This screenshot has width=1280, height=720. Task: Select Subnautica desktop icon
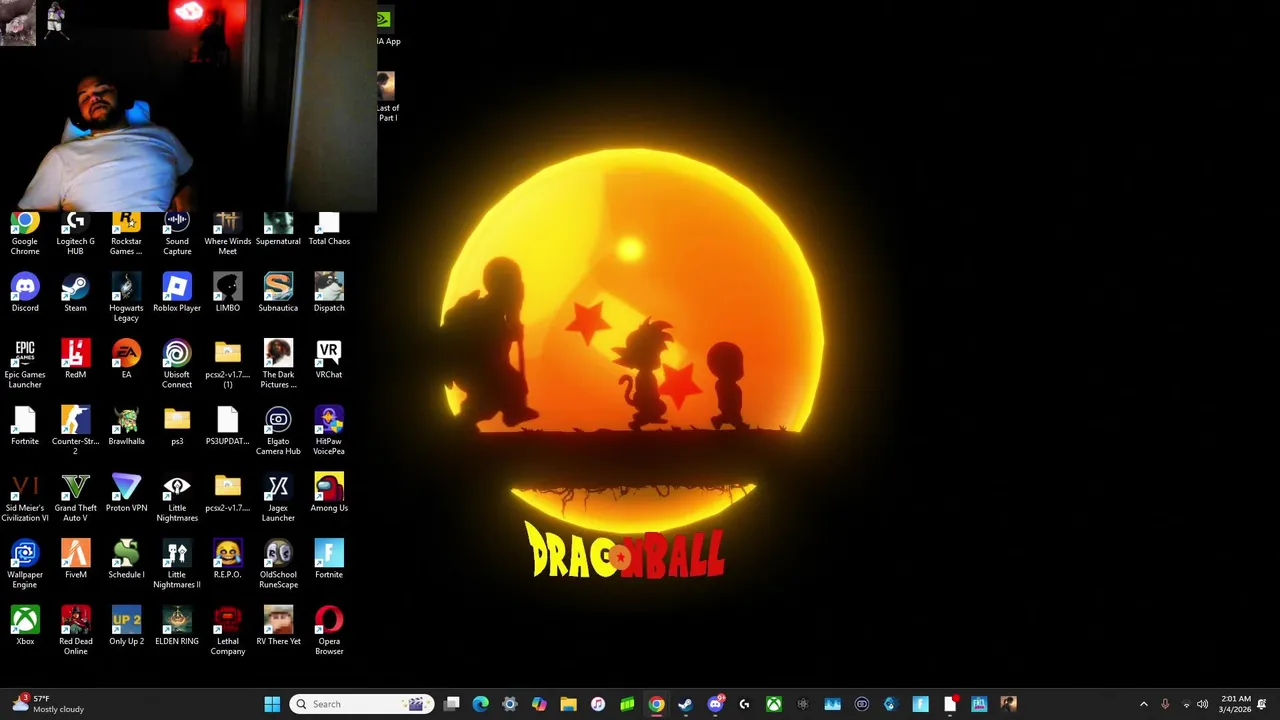tap(278, 293)
